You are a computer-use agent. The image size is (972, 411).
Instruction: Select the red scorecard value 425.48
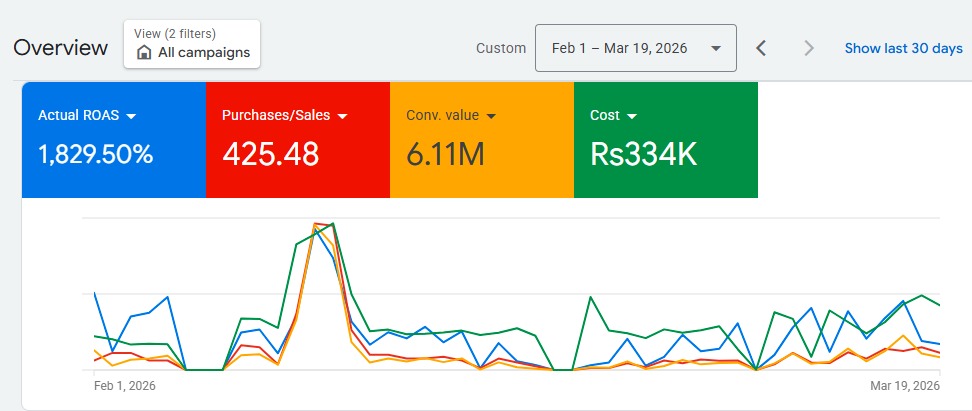tap(271, 154)
